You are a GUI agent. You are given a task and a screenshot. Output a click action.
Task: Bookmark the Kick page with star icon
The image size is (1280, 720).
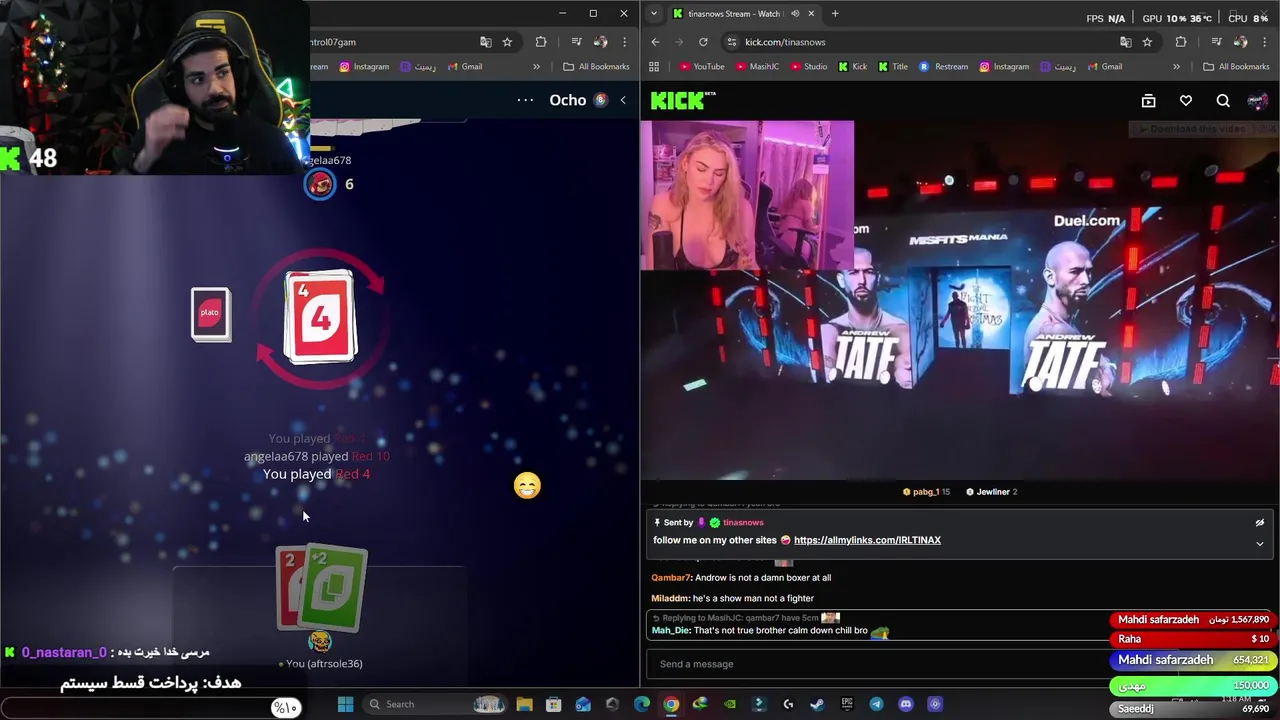coord(1147,42)
